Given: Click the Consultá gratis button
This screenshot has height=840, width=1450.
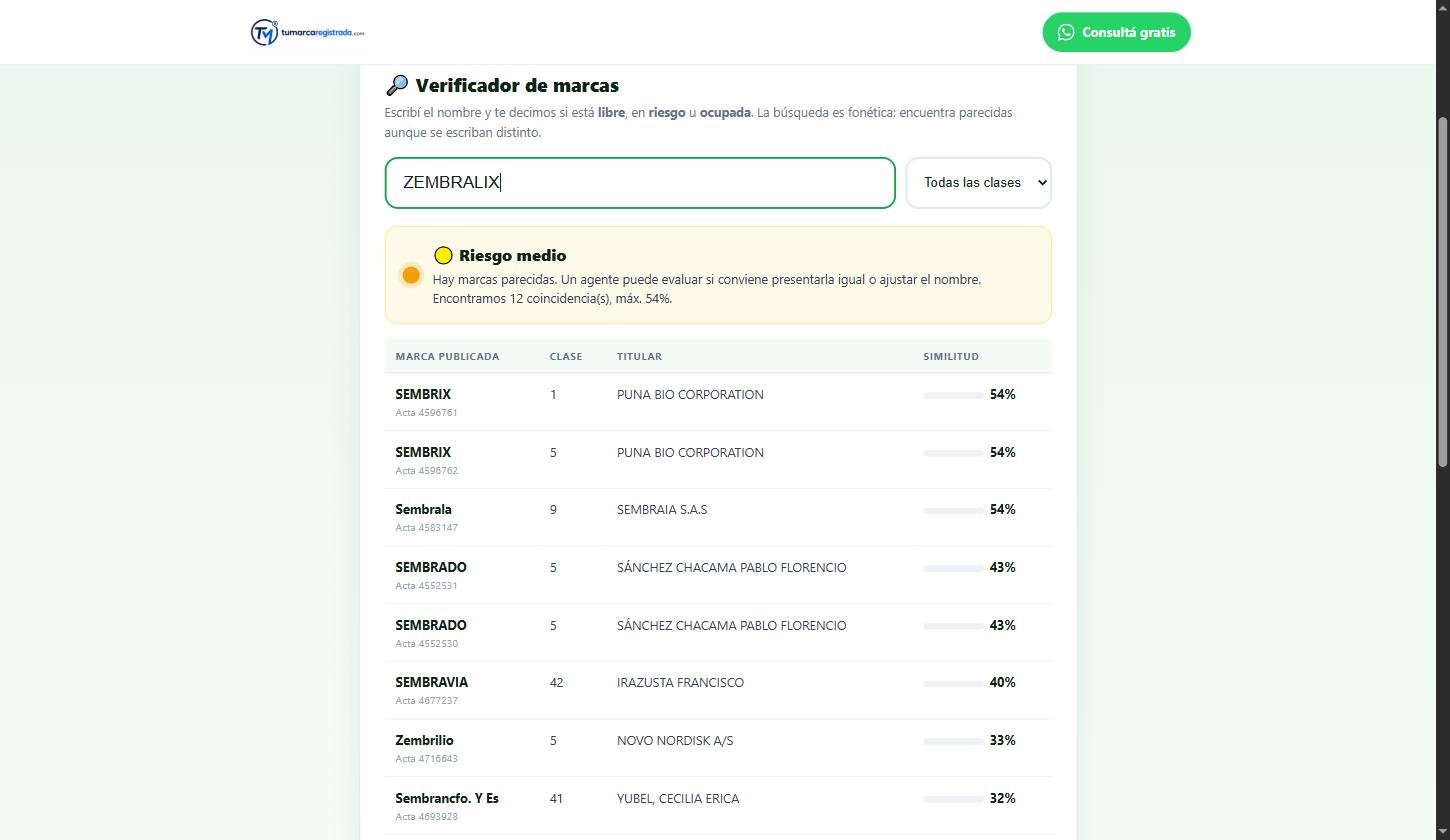Looking at the screenshot, I should coord(1116,32).
